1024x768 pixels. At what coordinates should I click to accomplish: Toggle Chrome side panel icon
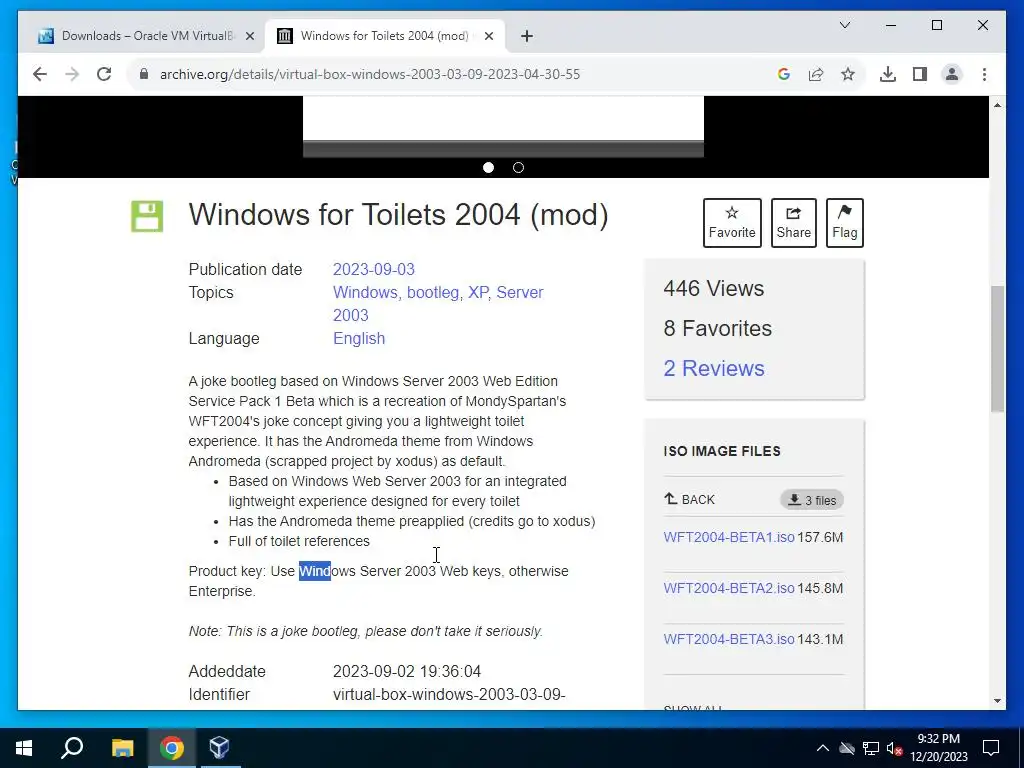[920, 74]
